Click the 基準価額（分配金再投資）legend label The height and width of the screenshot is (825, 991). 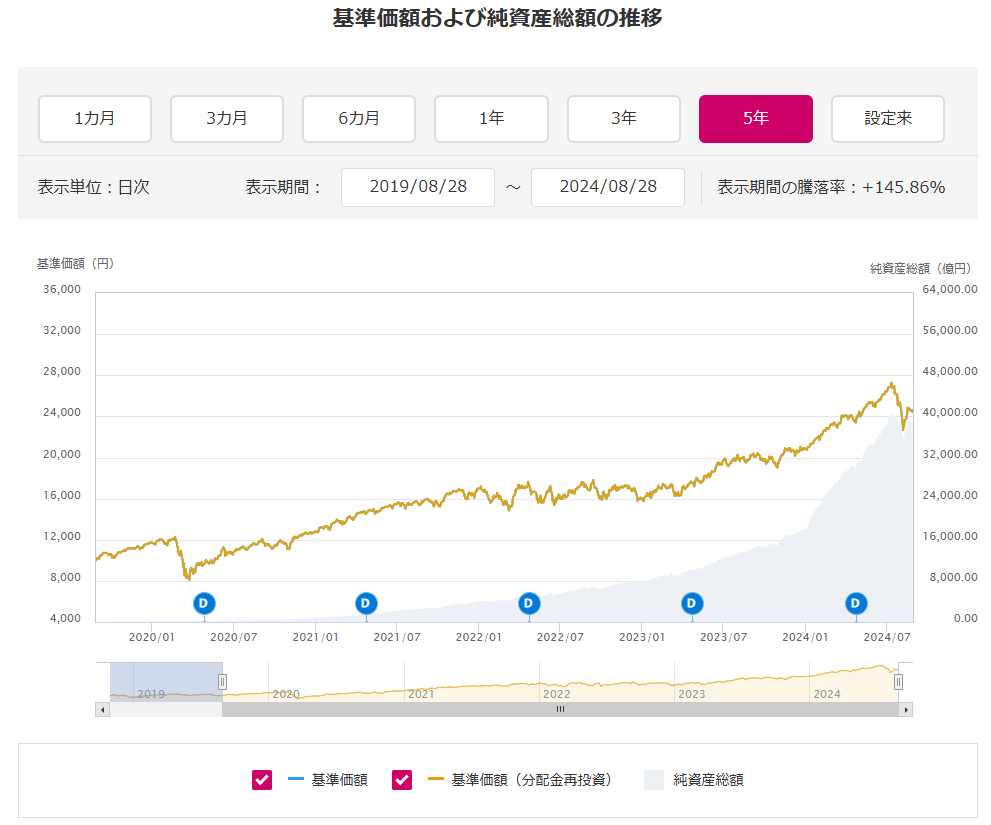(532, 780)
